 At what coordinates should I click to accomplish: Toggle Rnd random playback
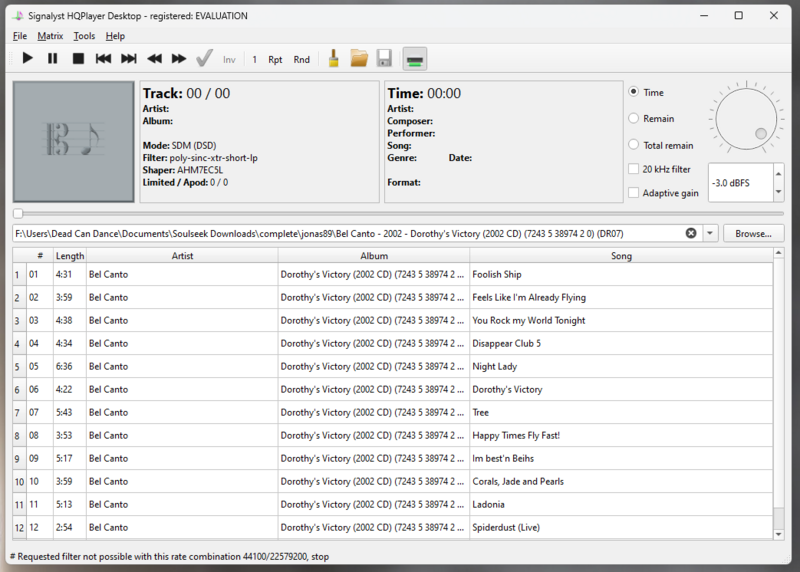301,60
